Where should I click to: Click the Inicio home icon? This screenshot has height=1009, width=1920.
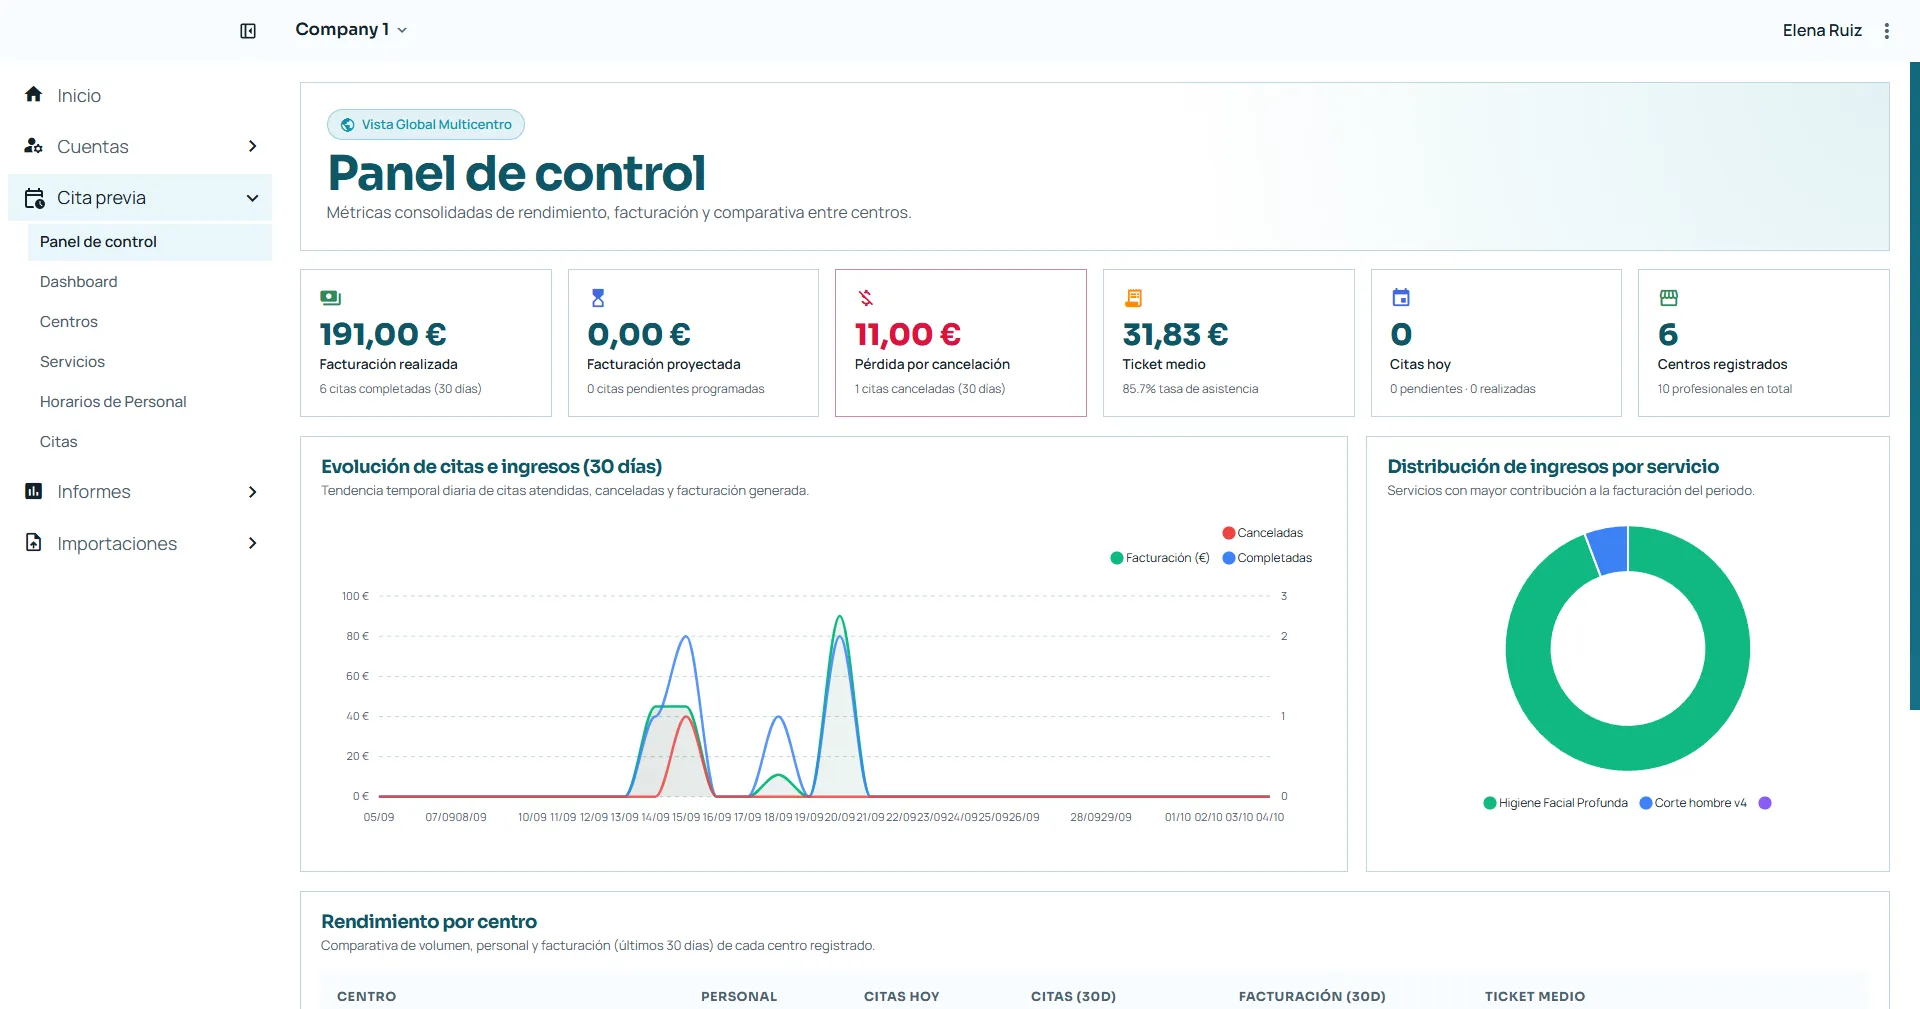tap(34, 94)
